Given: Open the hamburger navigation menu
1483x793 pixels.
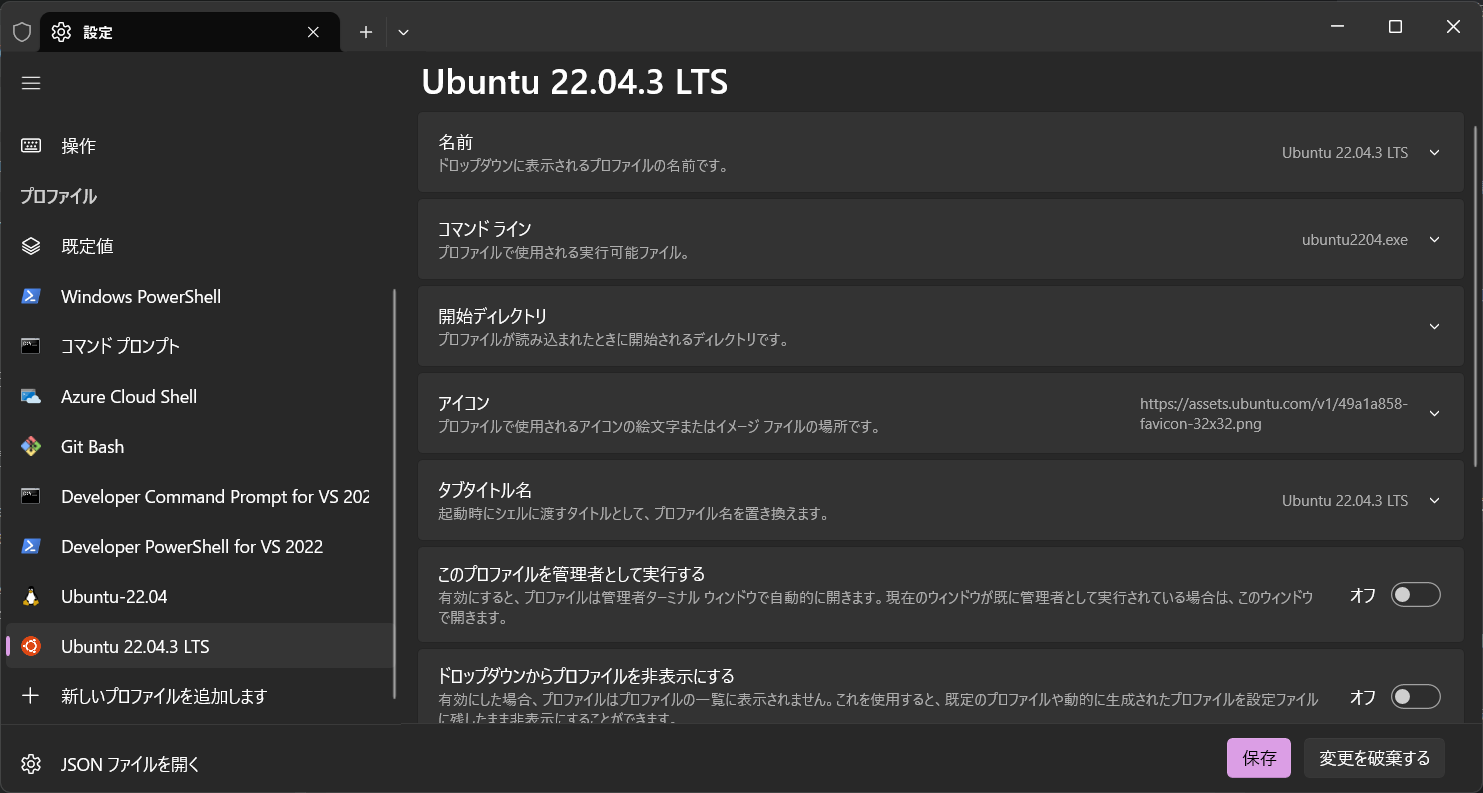Looking at the screenshot, I should tap(31, 83).
